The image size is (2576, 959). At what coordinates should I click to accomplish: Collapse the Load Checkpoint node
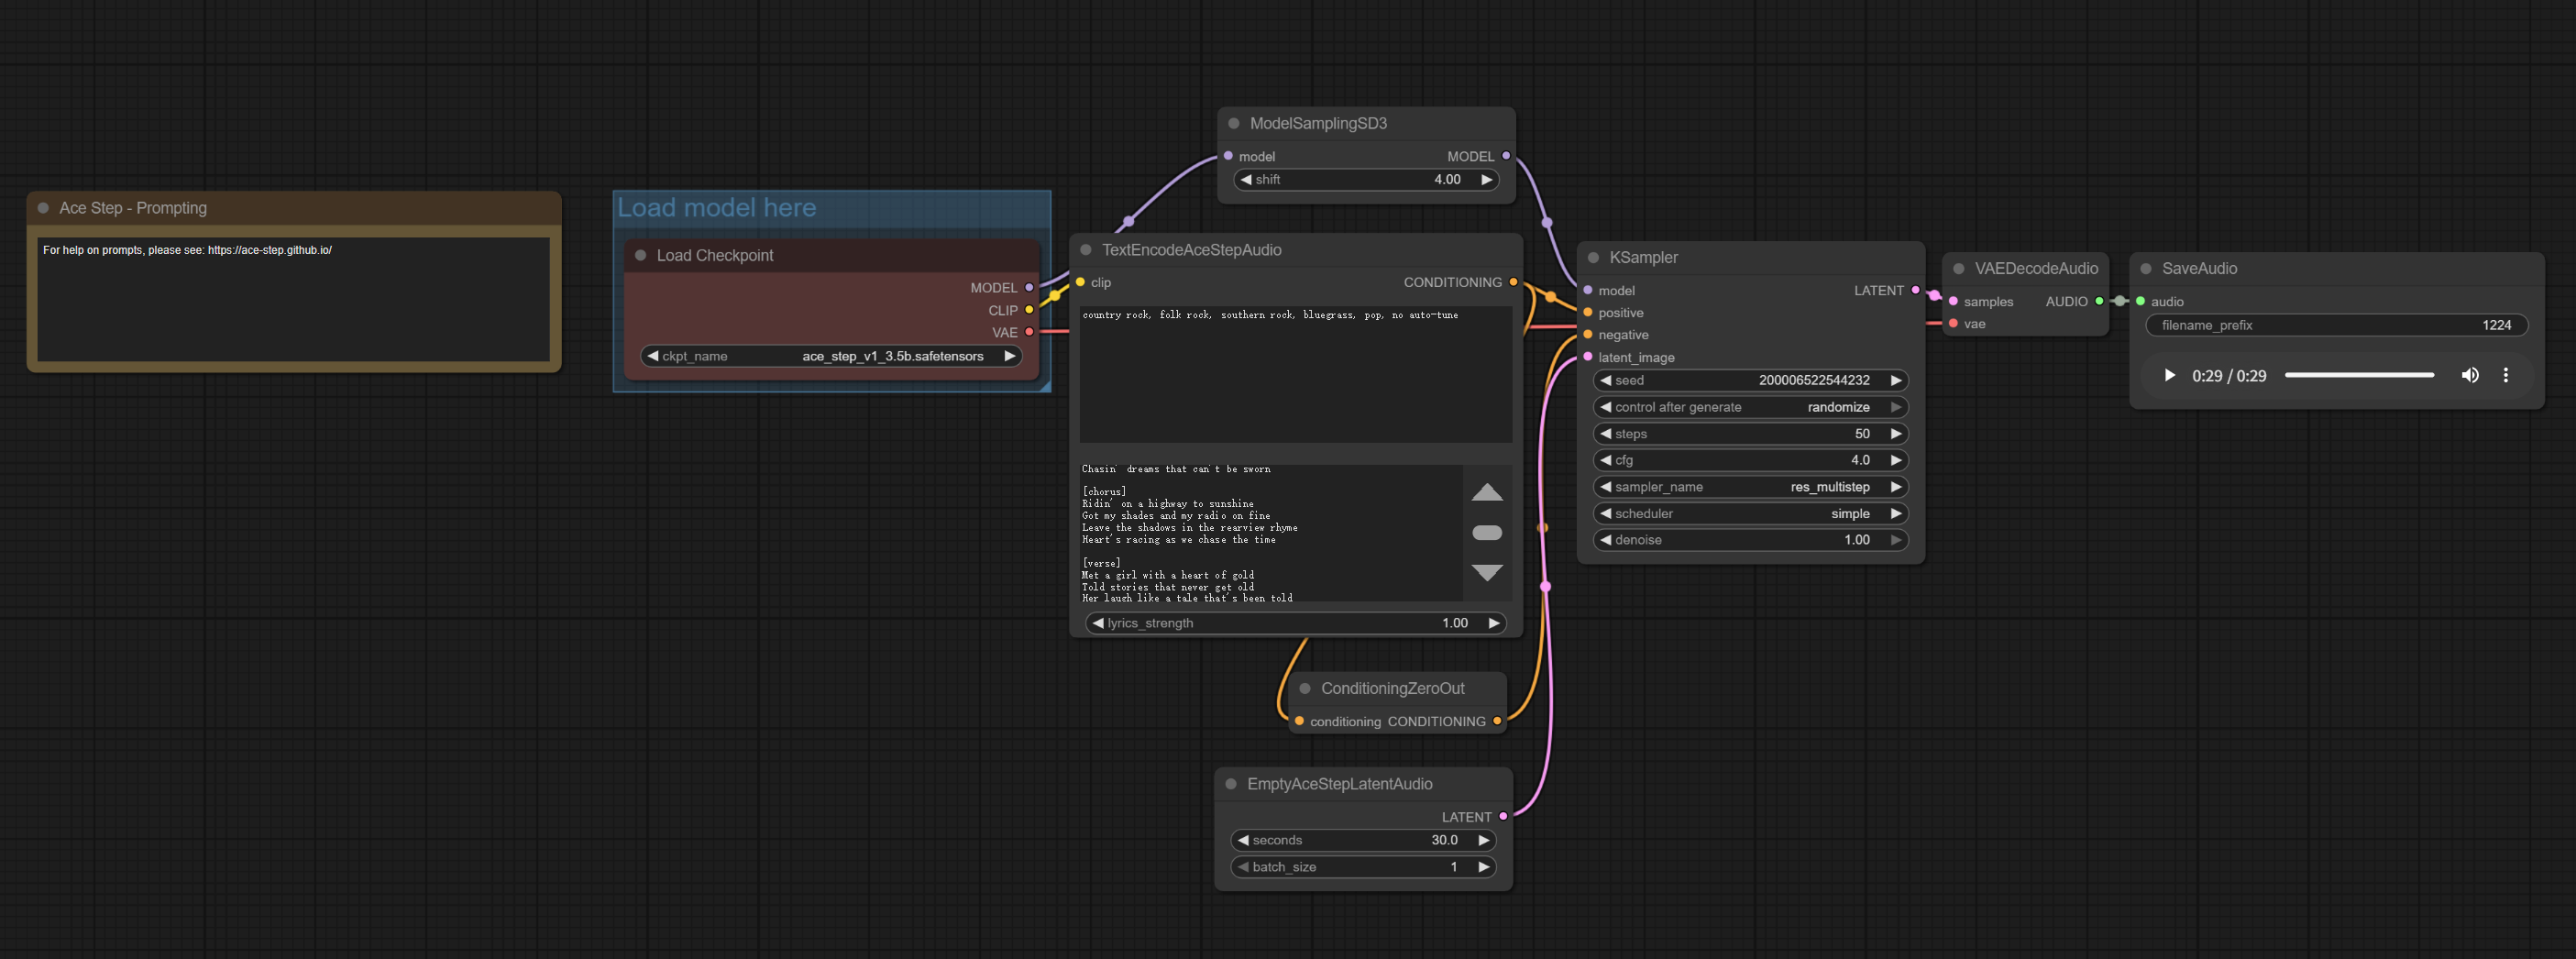click(641, 255)
